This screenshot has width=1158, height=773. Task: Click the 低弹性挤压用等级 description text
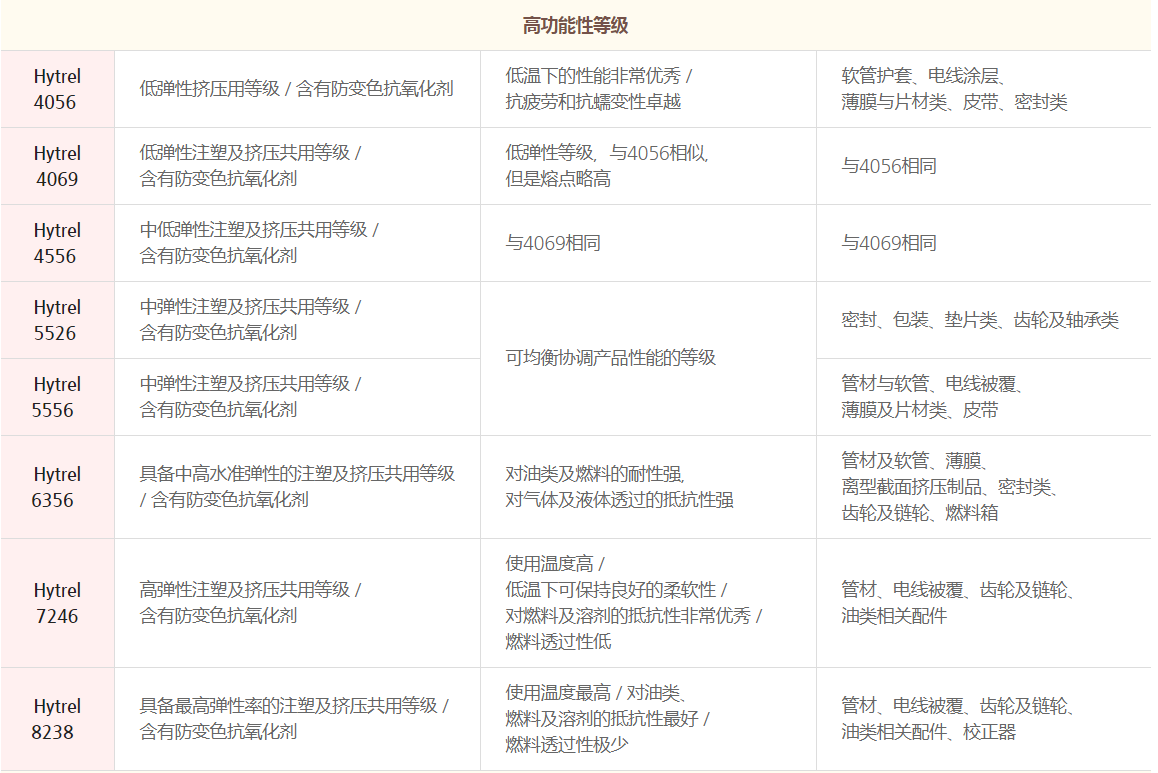[296, 89]
